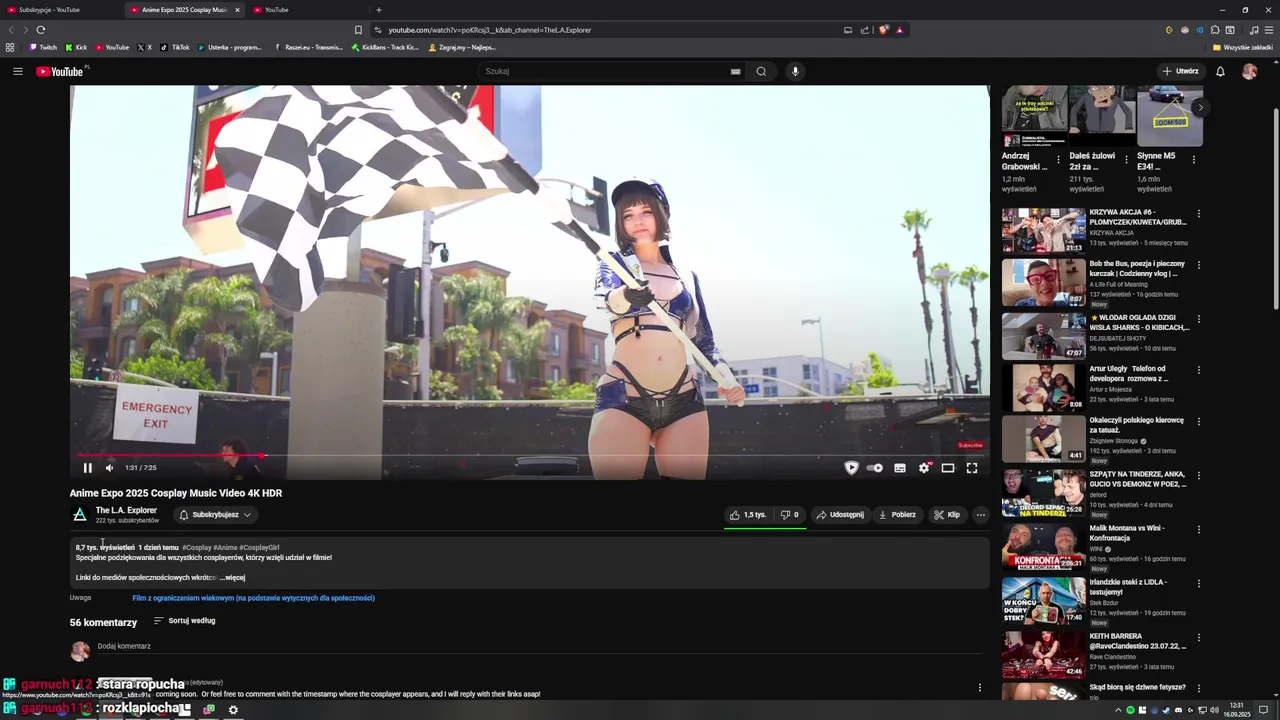Screen dimensions: 1280x720
Task: Expand the description with ...więcej
Action: (233, 578)
